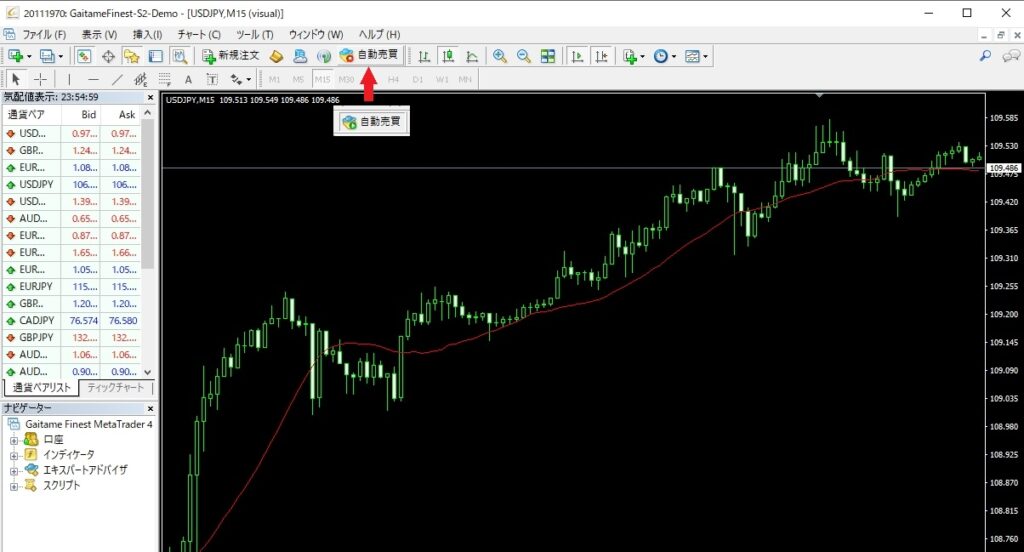Select the crosshair tool
This screenshot has width=1024, height=552.
40,80
